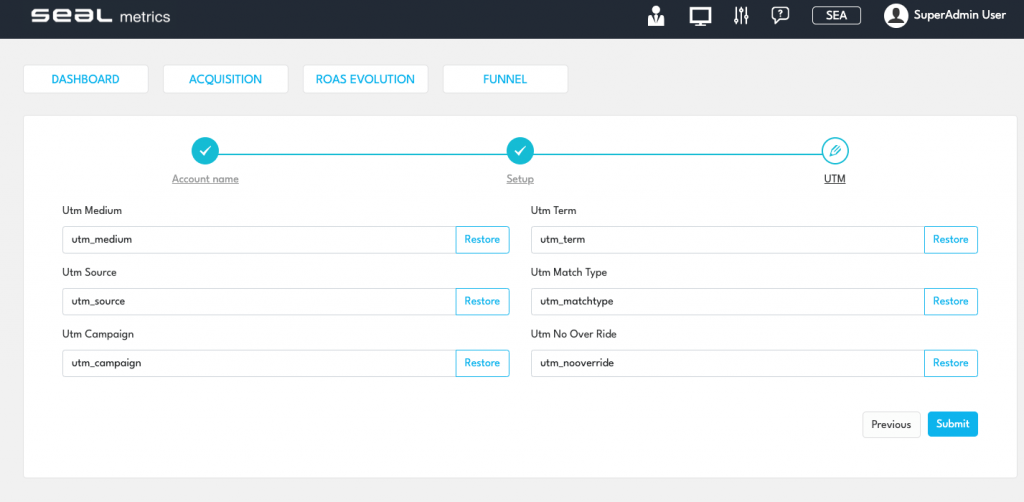Click the SuperAdmin user avatar icon
Viewport: 1024px width, 502px height.
point(896,16)
